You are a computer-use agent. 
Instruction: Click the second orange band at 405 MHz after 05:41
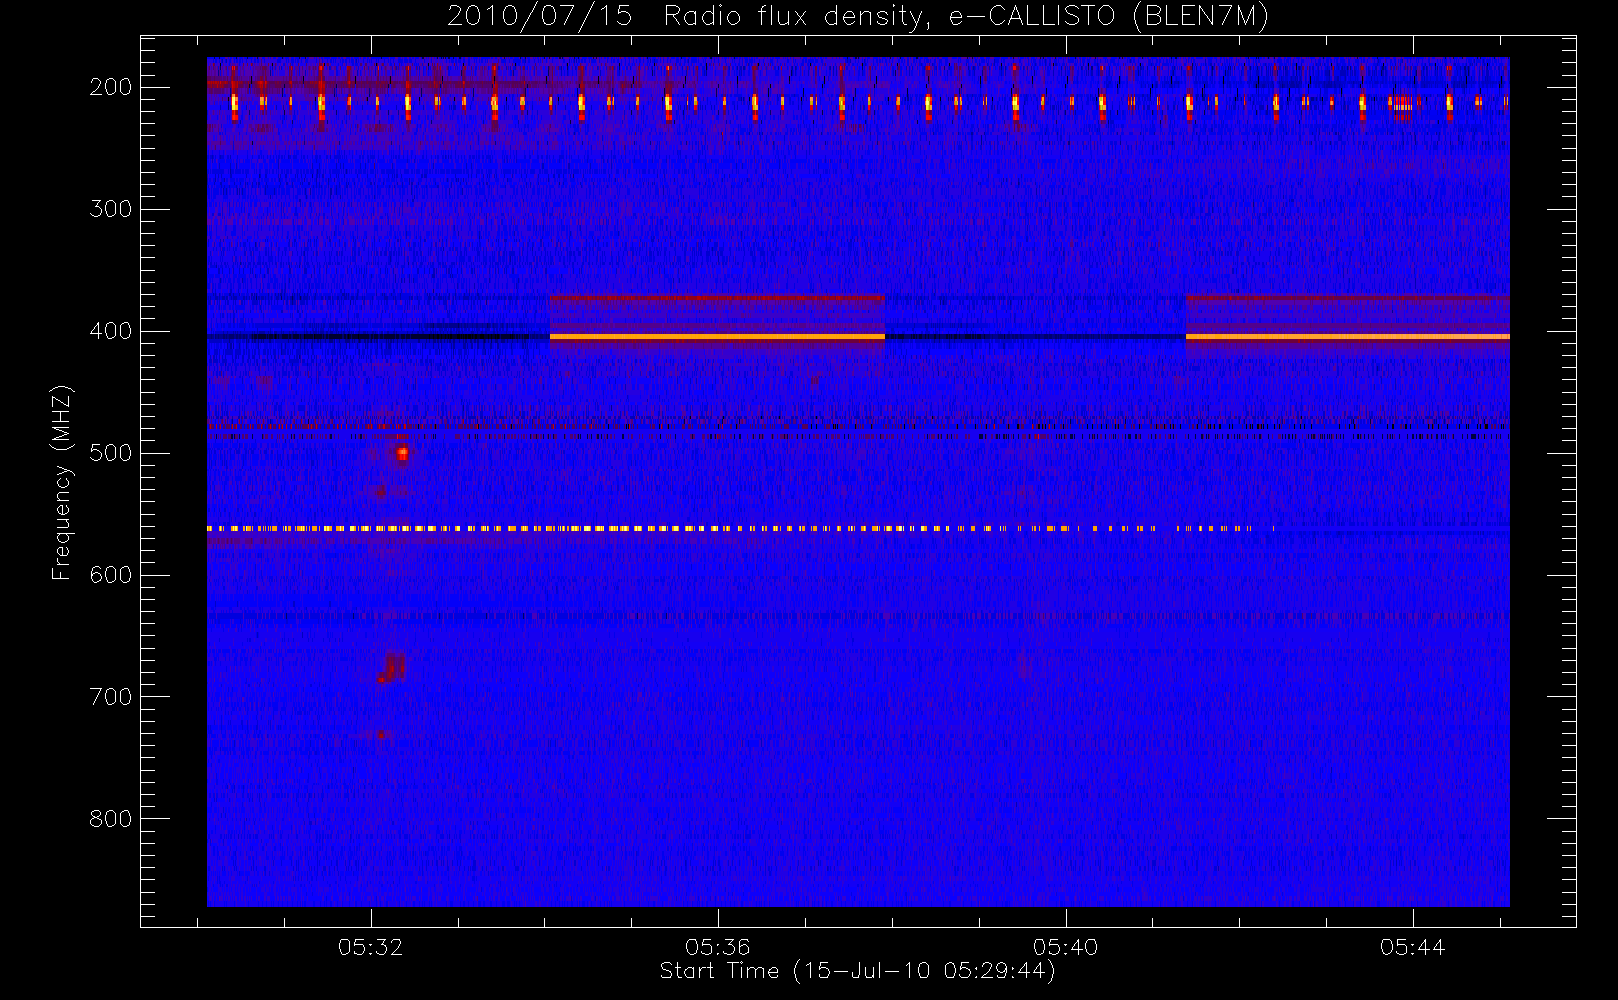pyautogui.click(x=1347, y=337)
